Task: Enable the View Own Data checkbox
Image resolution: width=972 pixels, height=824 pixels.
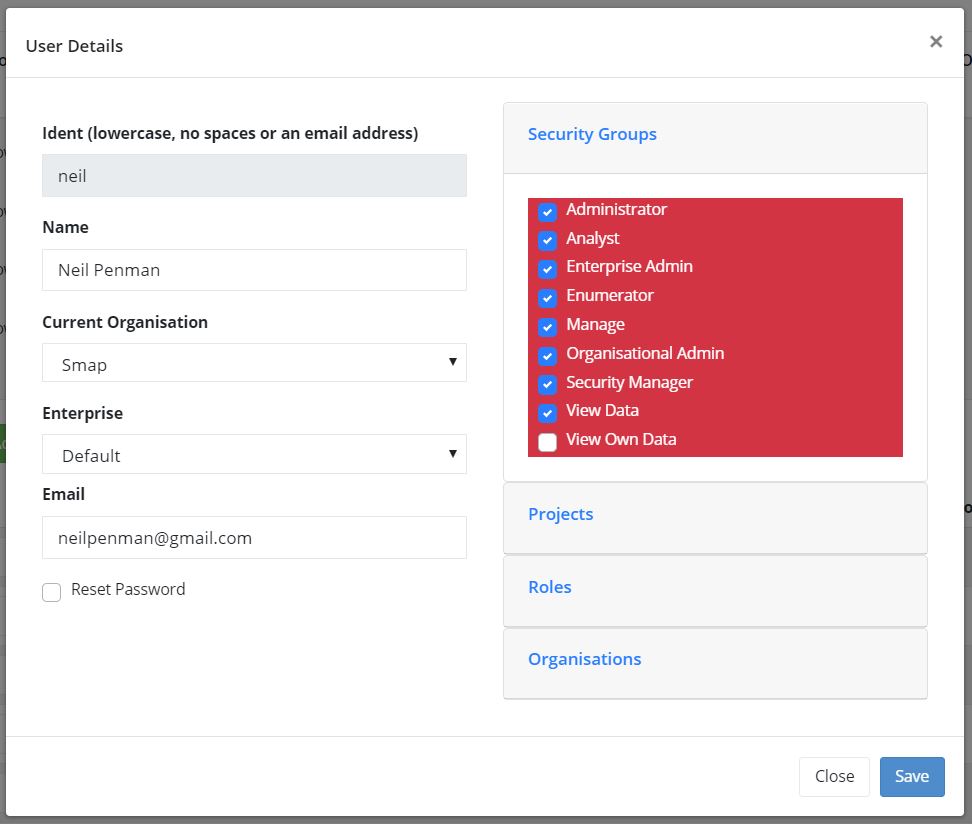Action: [x=547, y=442]
